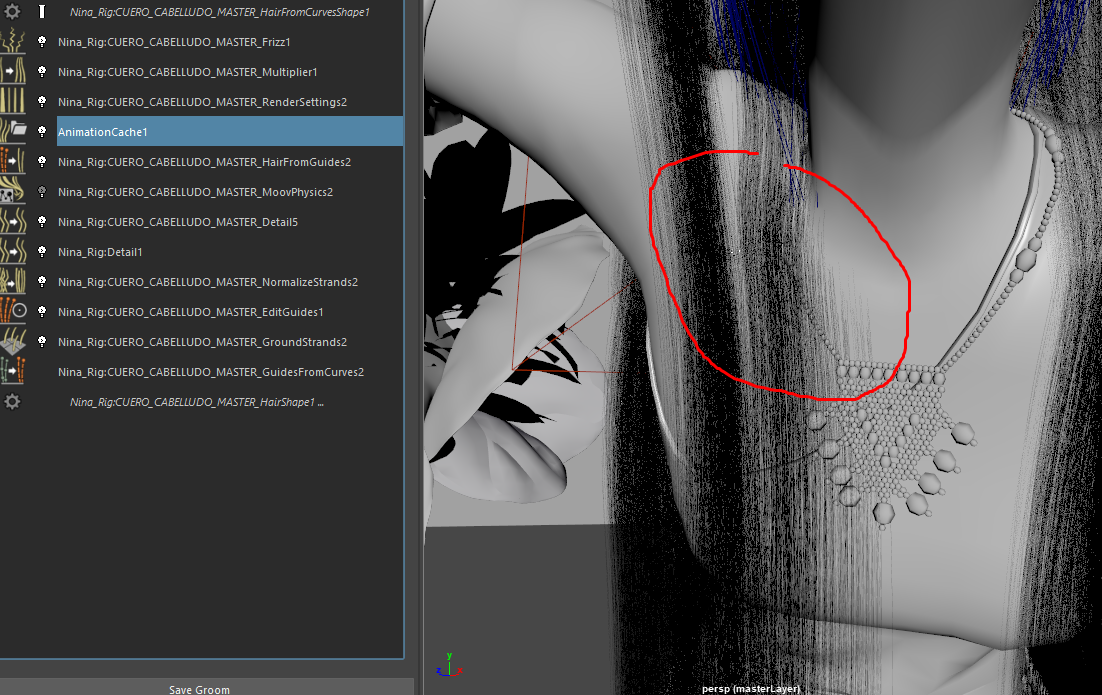Click the Frizz1 operator icon

(x=13, y=42)
